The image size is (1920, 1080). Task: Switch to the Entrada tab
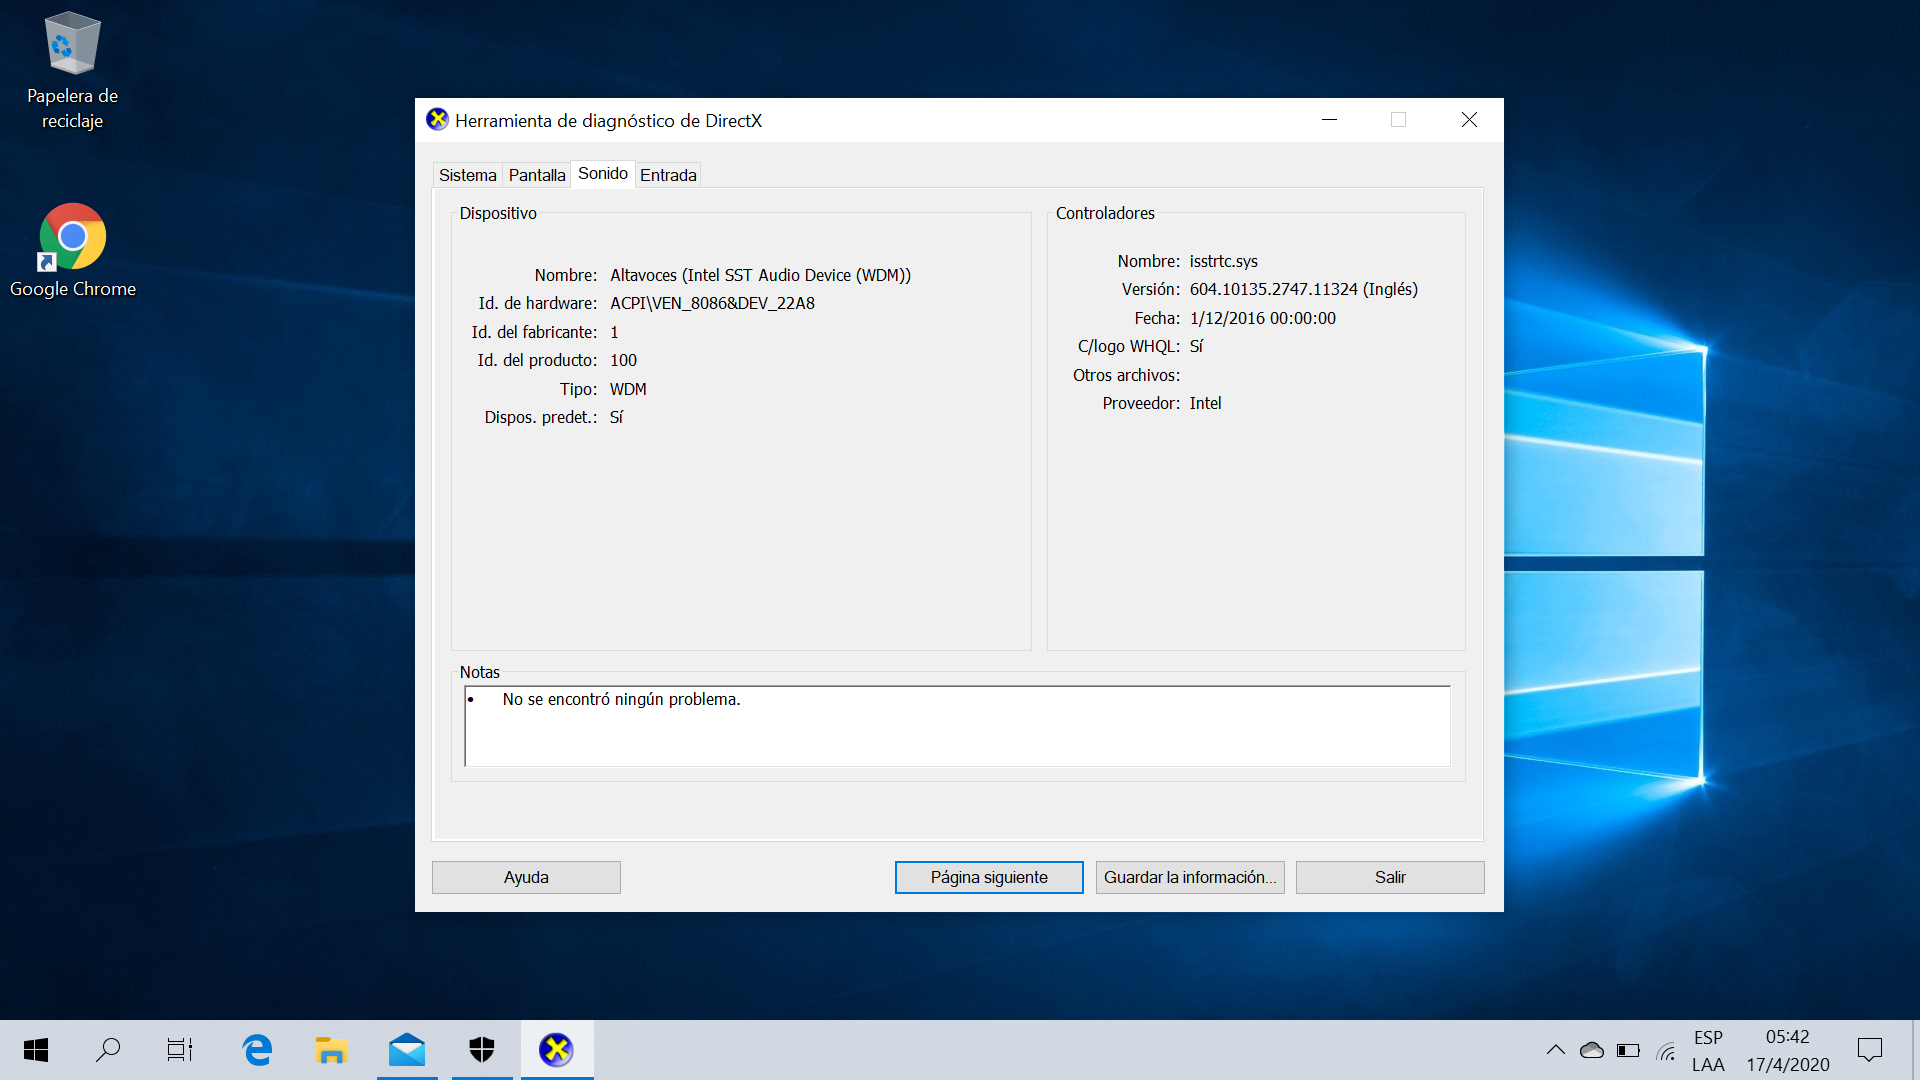(x=668, y=175)
